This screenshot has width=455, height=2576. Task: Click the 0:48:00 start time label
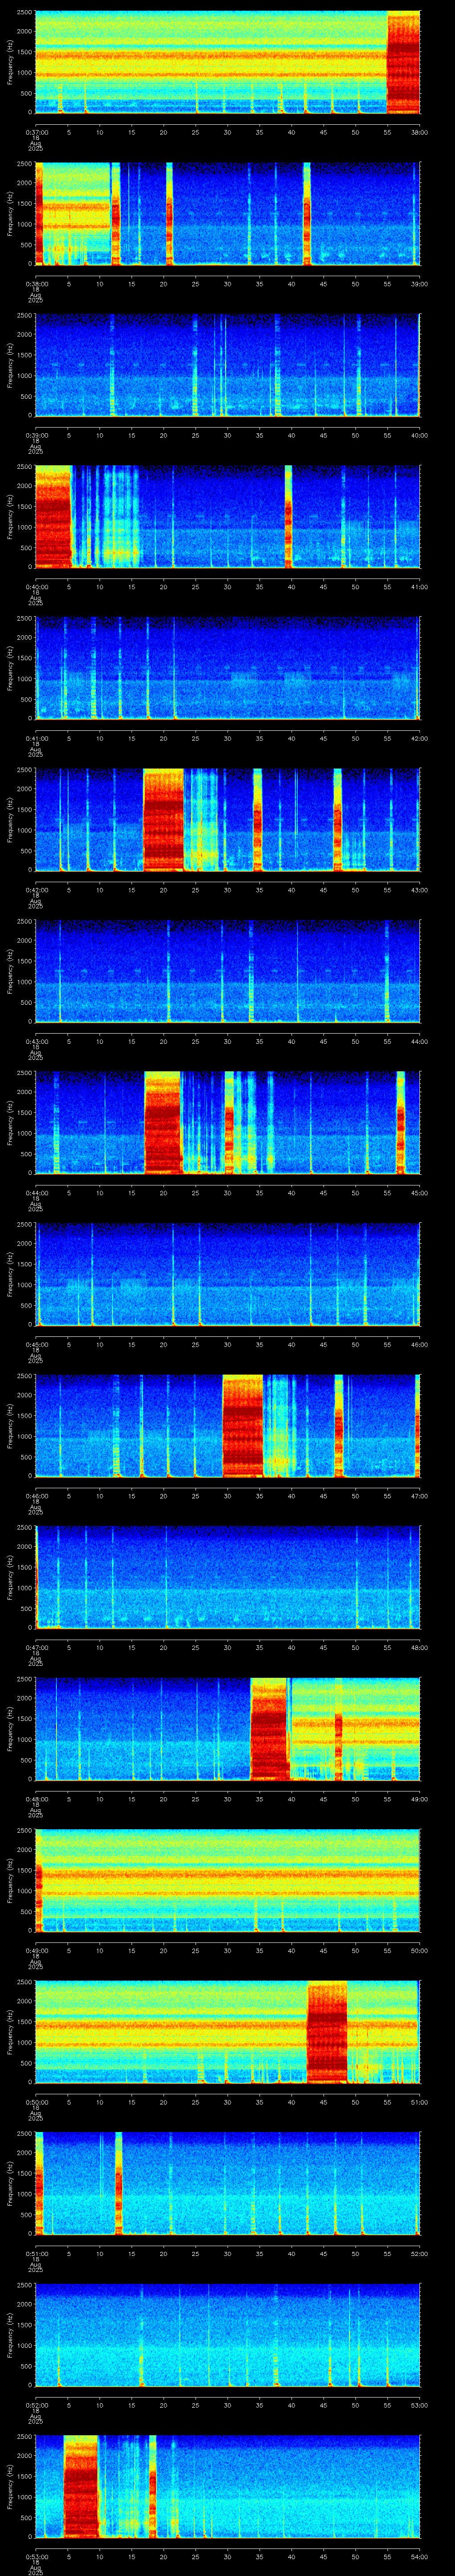pyautogui.click(x=36, y=1798)
